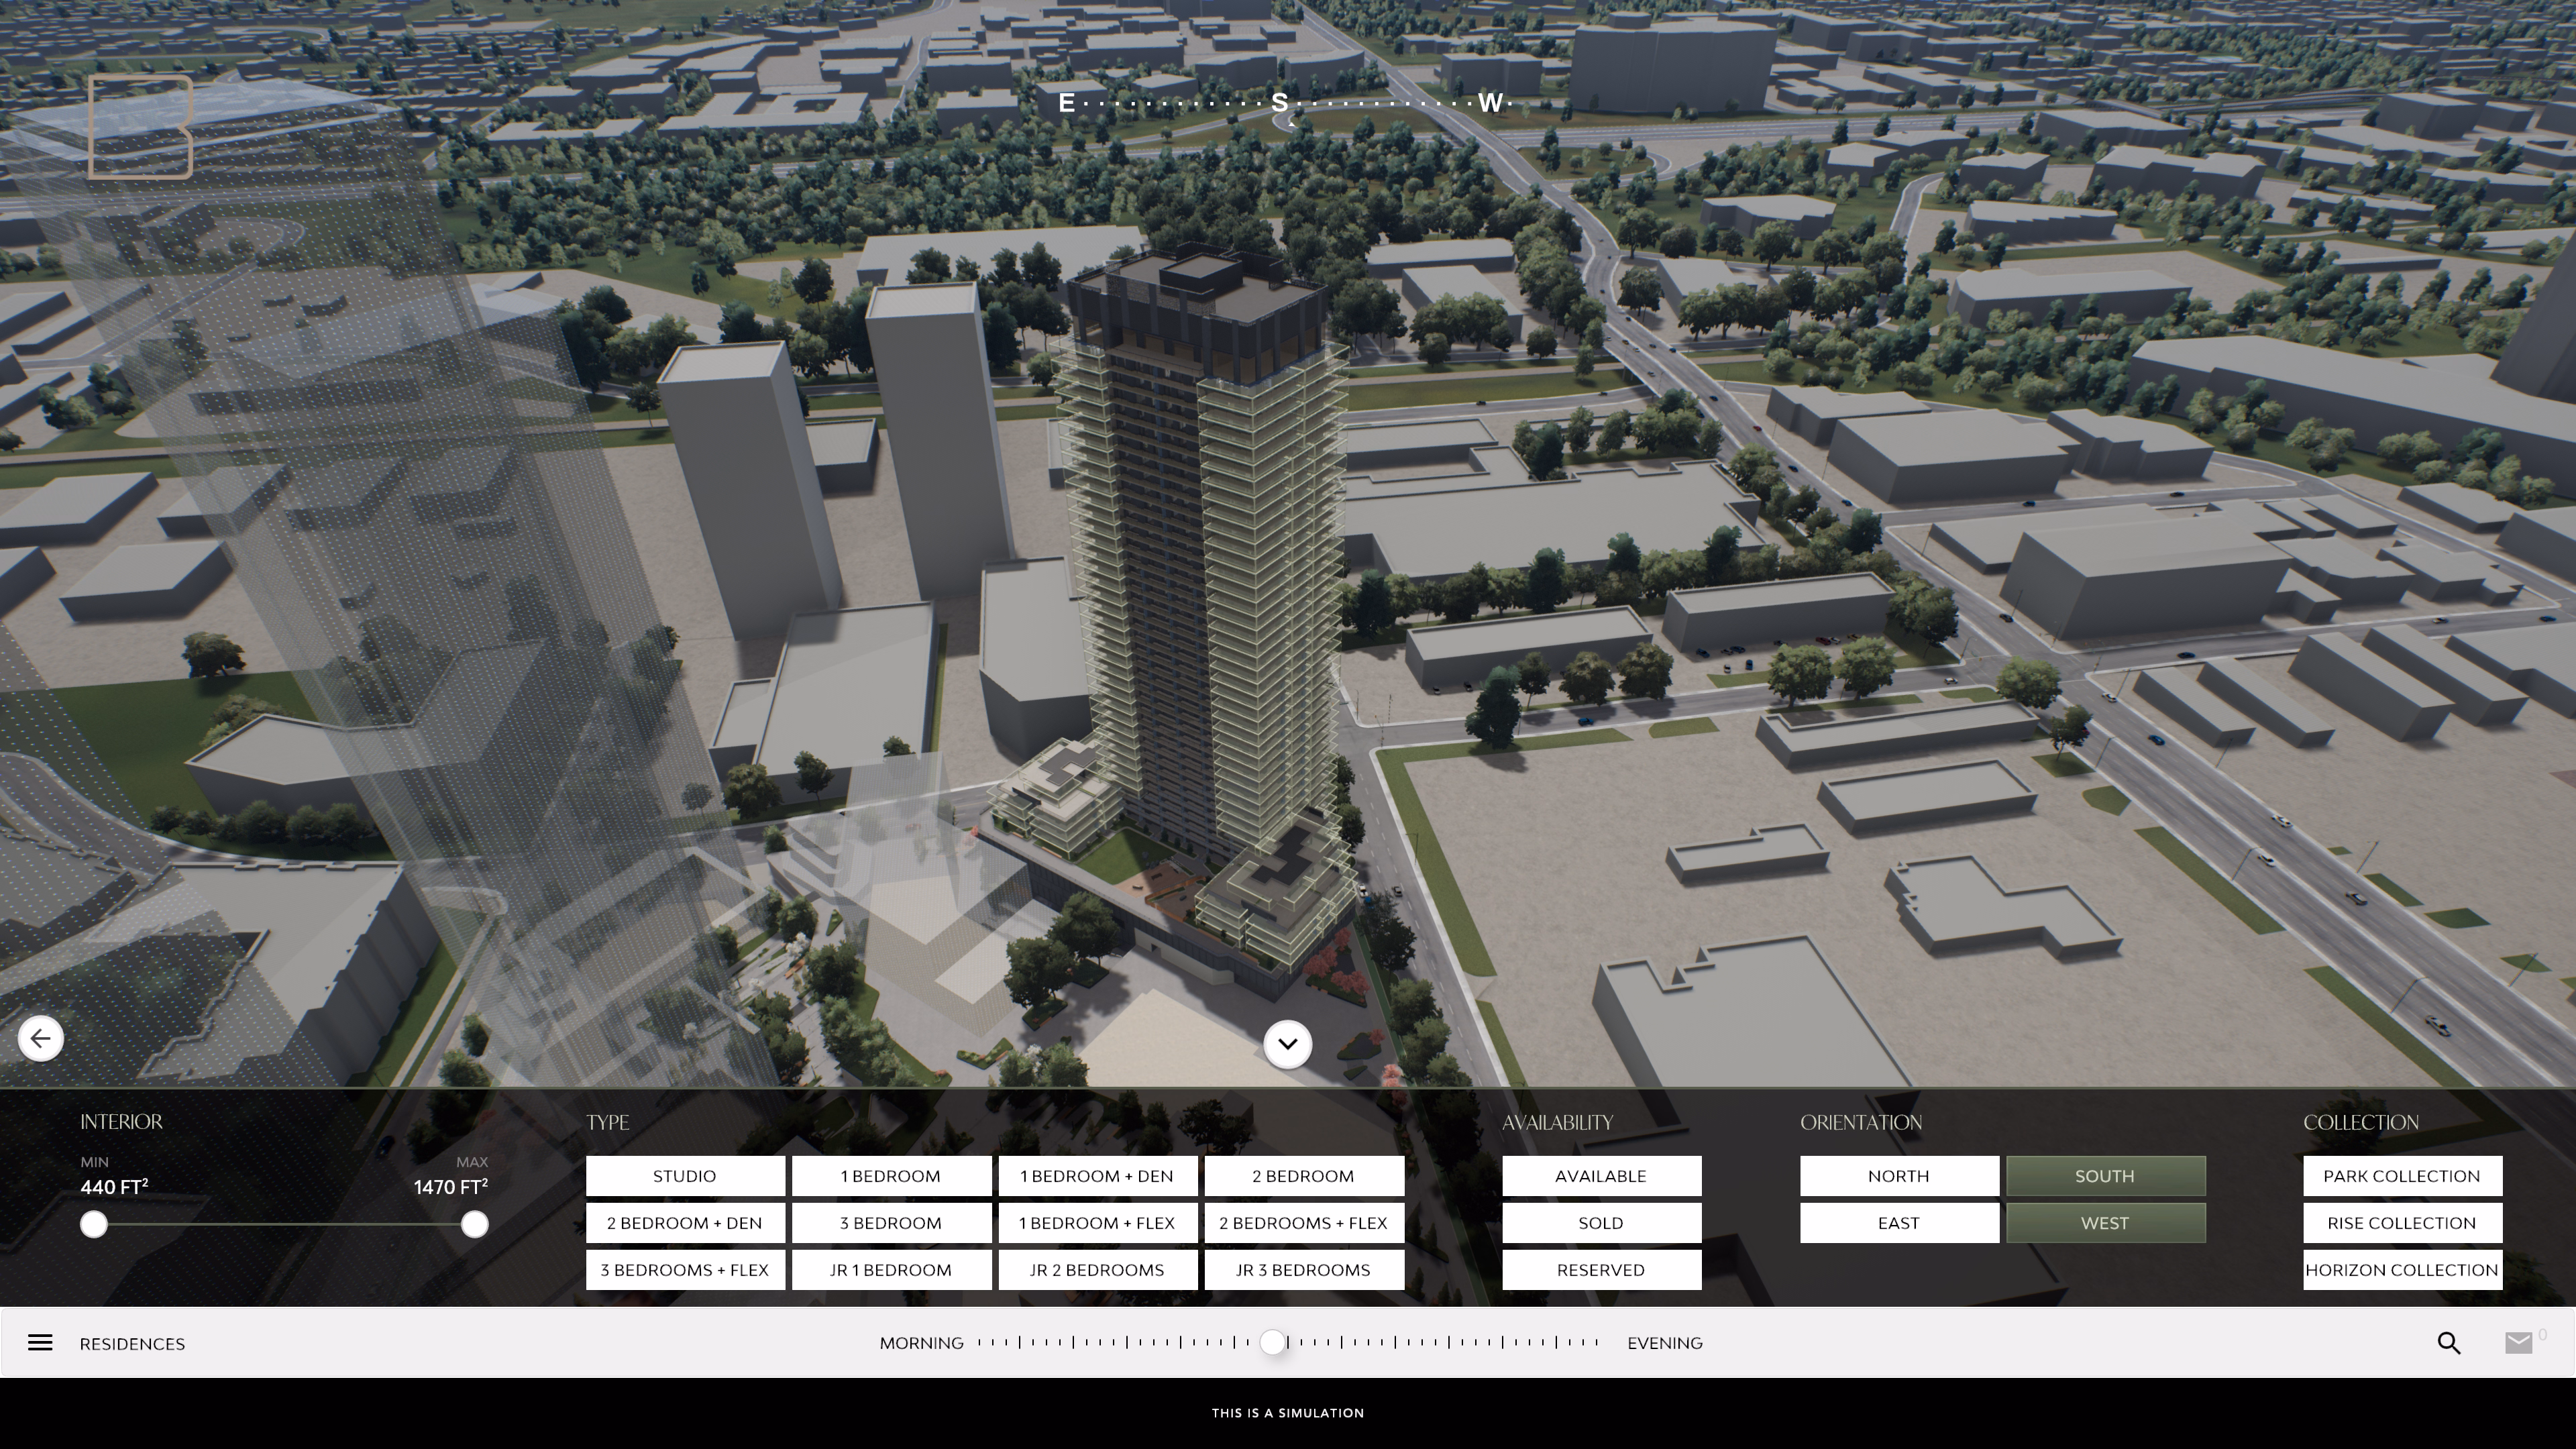
Task: Click the E compass marker
Action: pos(1067,103)
